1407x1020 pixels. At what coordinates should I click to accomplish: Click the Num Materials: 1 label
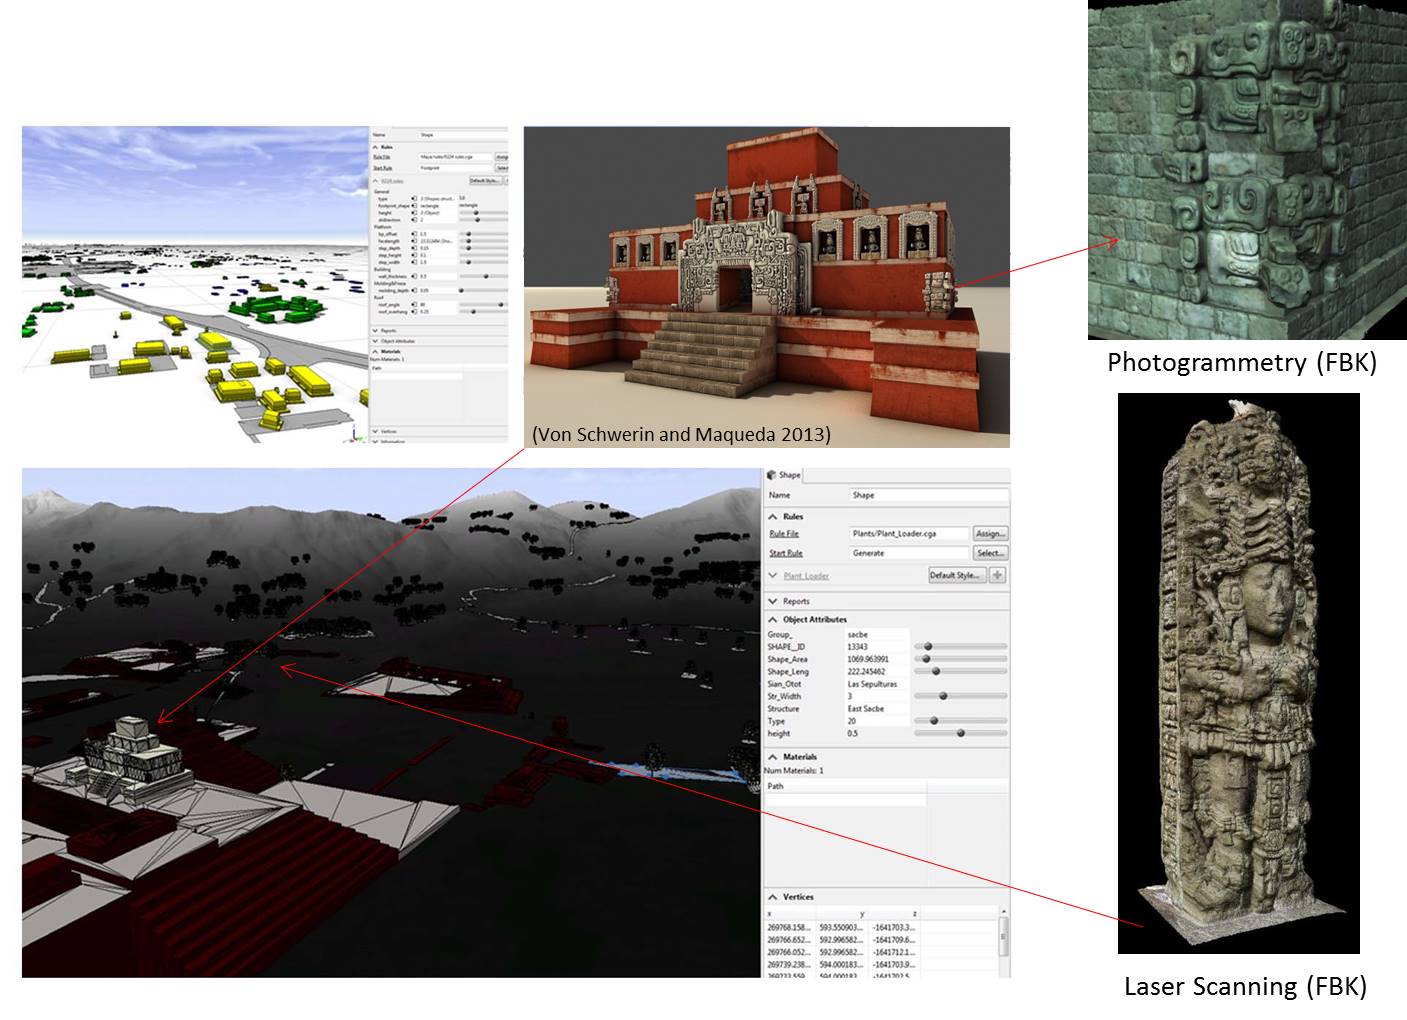pyautogui.click(x=794, y=770)
